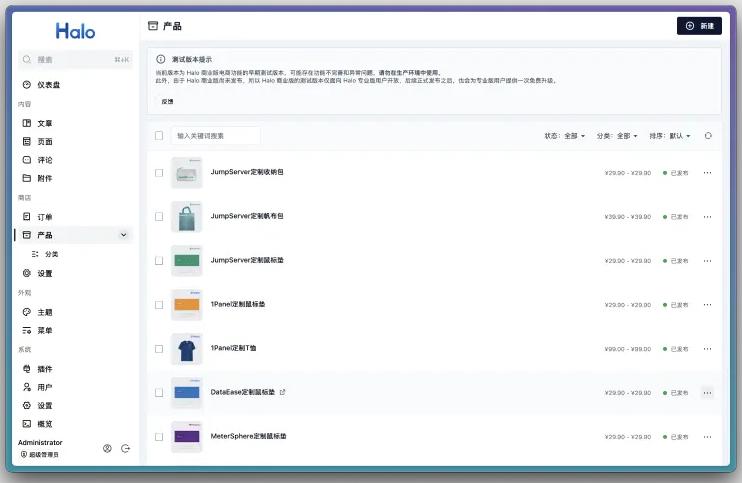Click external link icon beside DataEase定制鼠标垫
The width and height of the screenshot is (742, 483).
(x=283, y=392)
